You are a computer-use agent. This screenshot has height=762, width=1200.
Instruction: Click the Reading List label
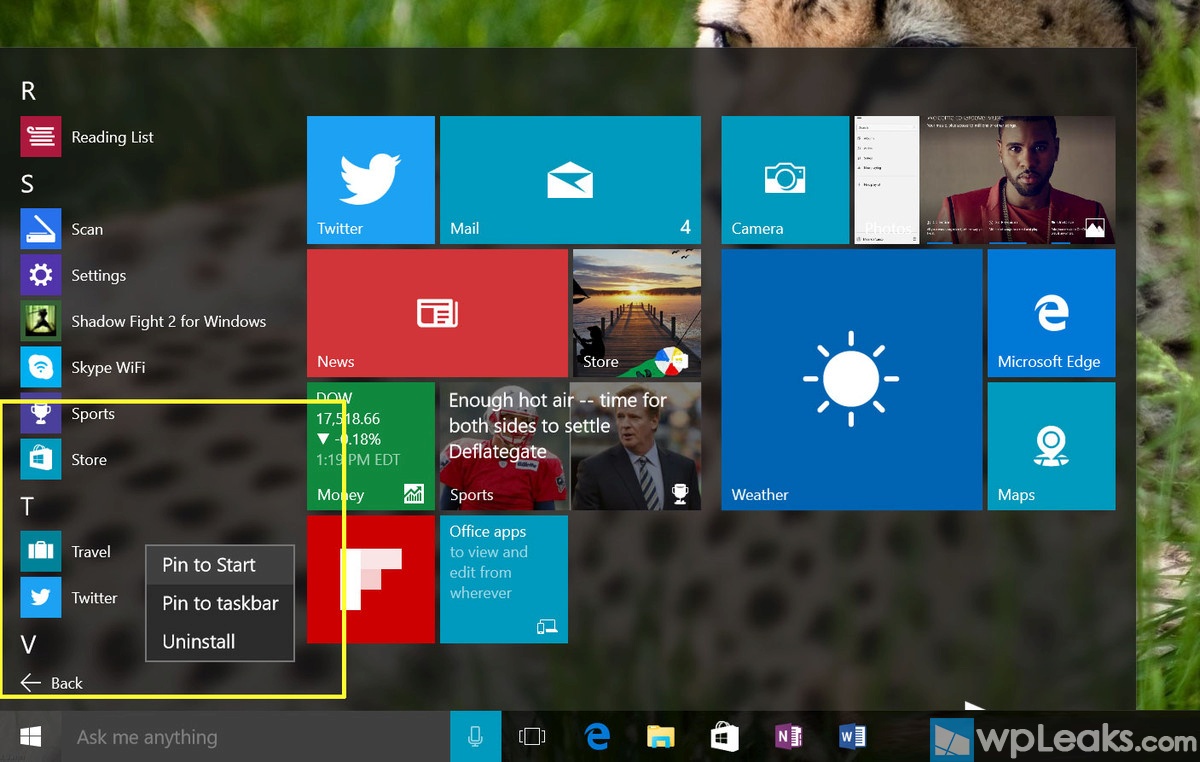[112, 137]
